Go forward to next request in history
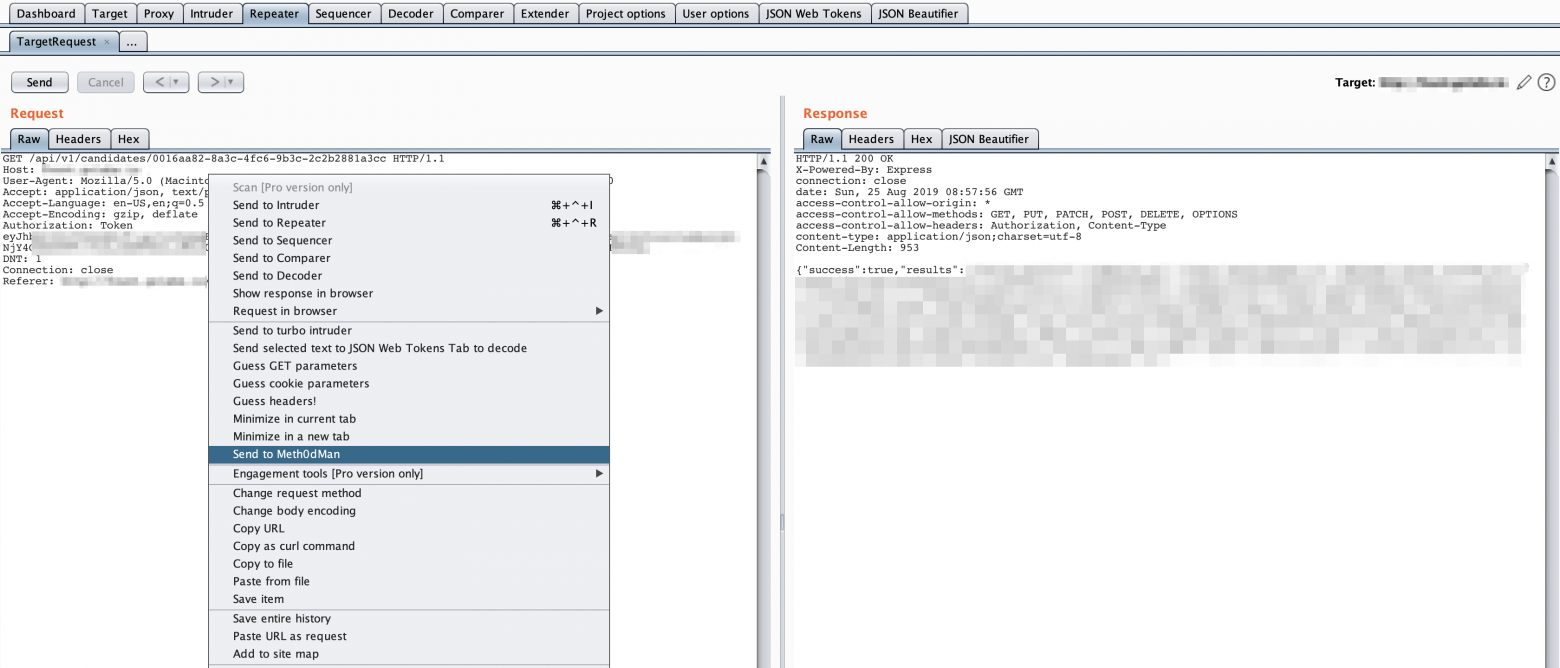This screenshot has height=668, width=1560. [213, 83]
